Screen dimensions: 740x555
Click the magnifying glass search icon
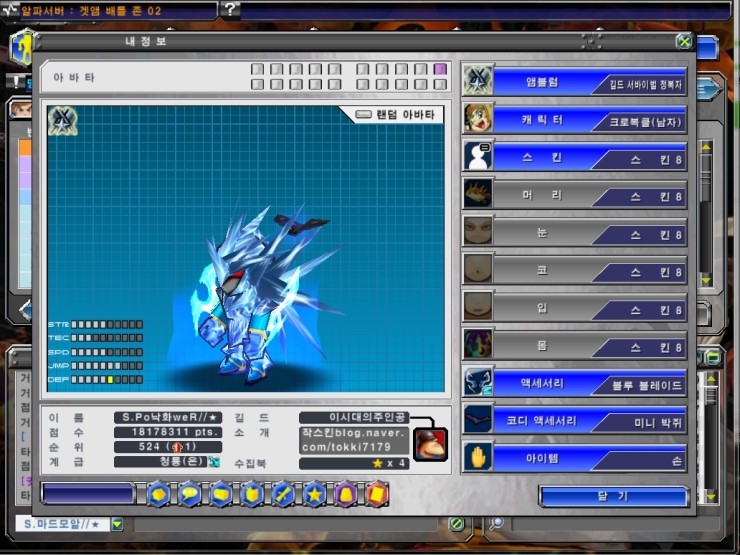pos(496,523)
